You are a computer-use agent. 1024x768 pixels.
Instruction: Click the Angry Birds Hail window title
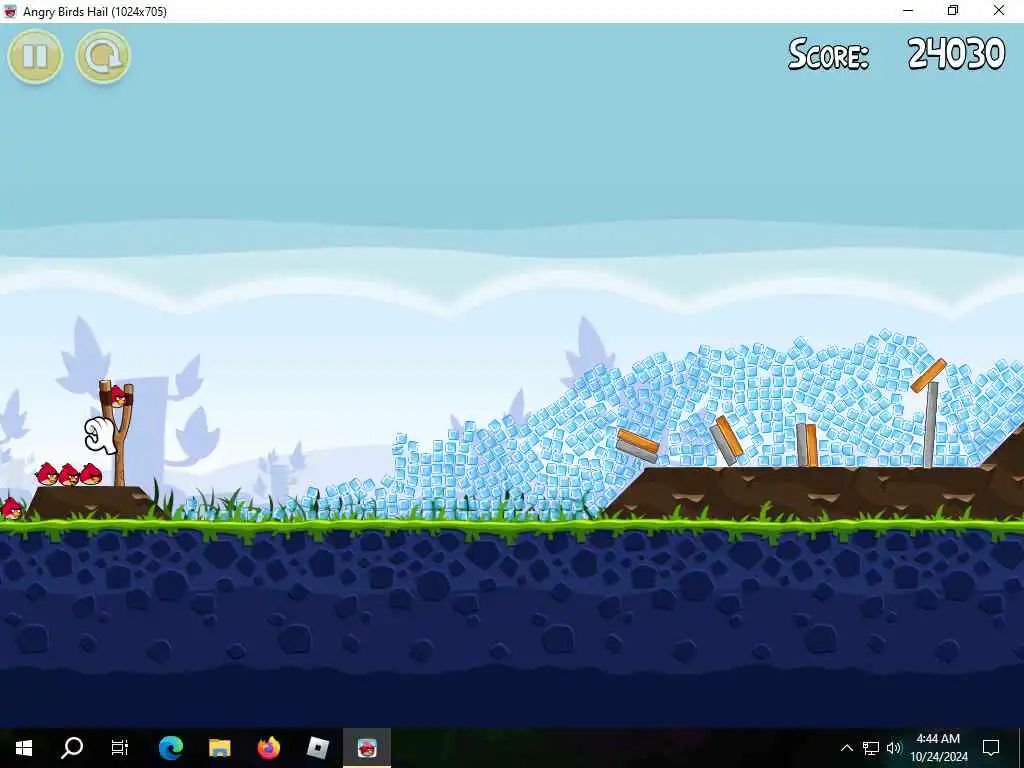coord(95,11)
